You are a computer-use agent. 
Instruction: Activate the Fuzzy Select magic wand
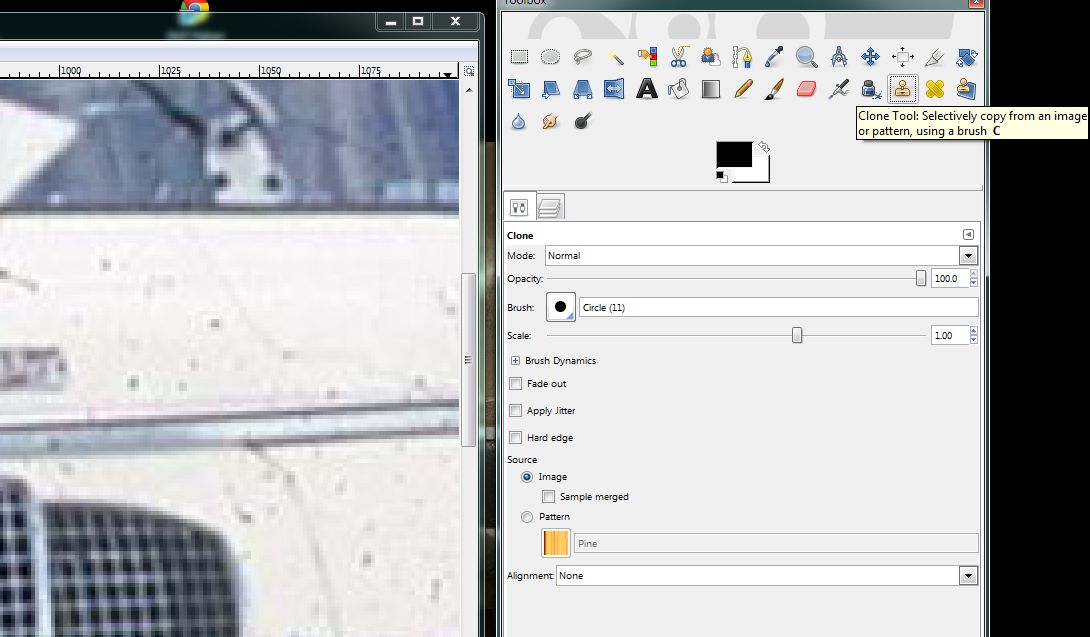(615, 57)
